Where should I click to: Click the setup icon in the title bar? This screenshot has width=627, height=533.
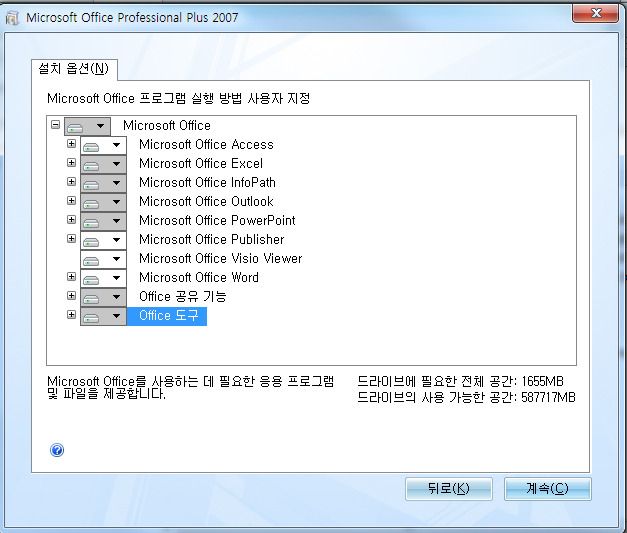pos(12,18)
